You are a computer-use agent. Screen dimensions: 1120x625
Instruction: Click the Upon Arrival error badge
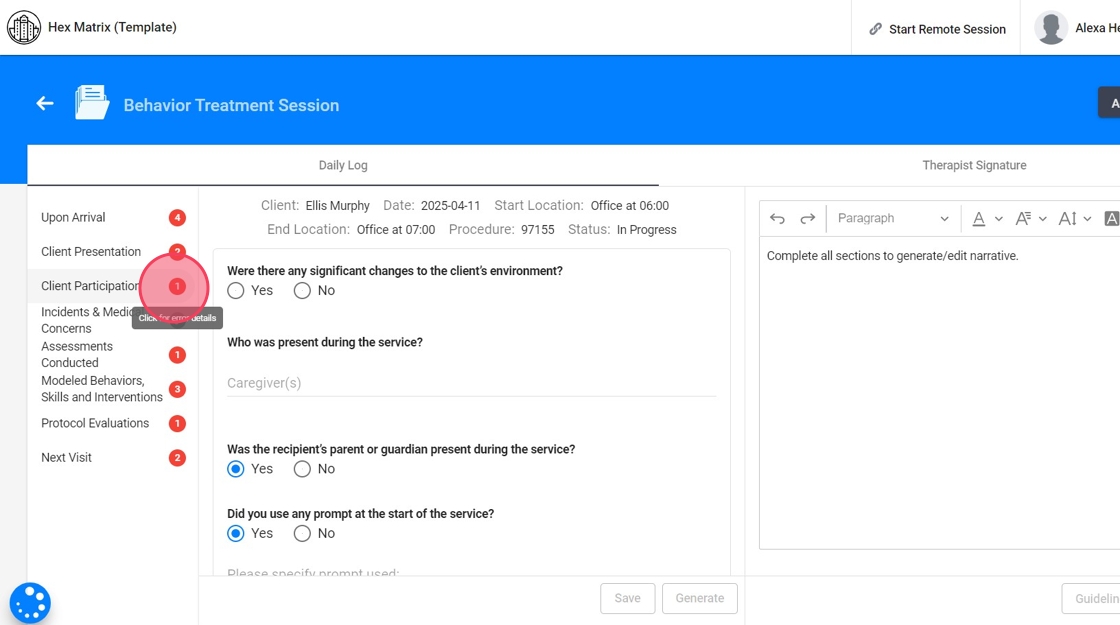point(177,218)
